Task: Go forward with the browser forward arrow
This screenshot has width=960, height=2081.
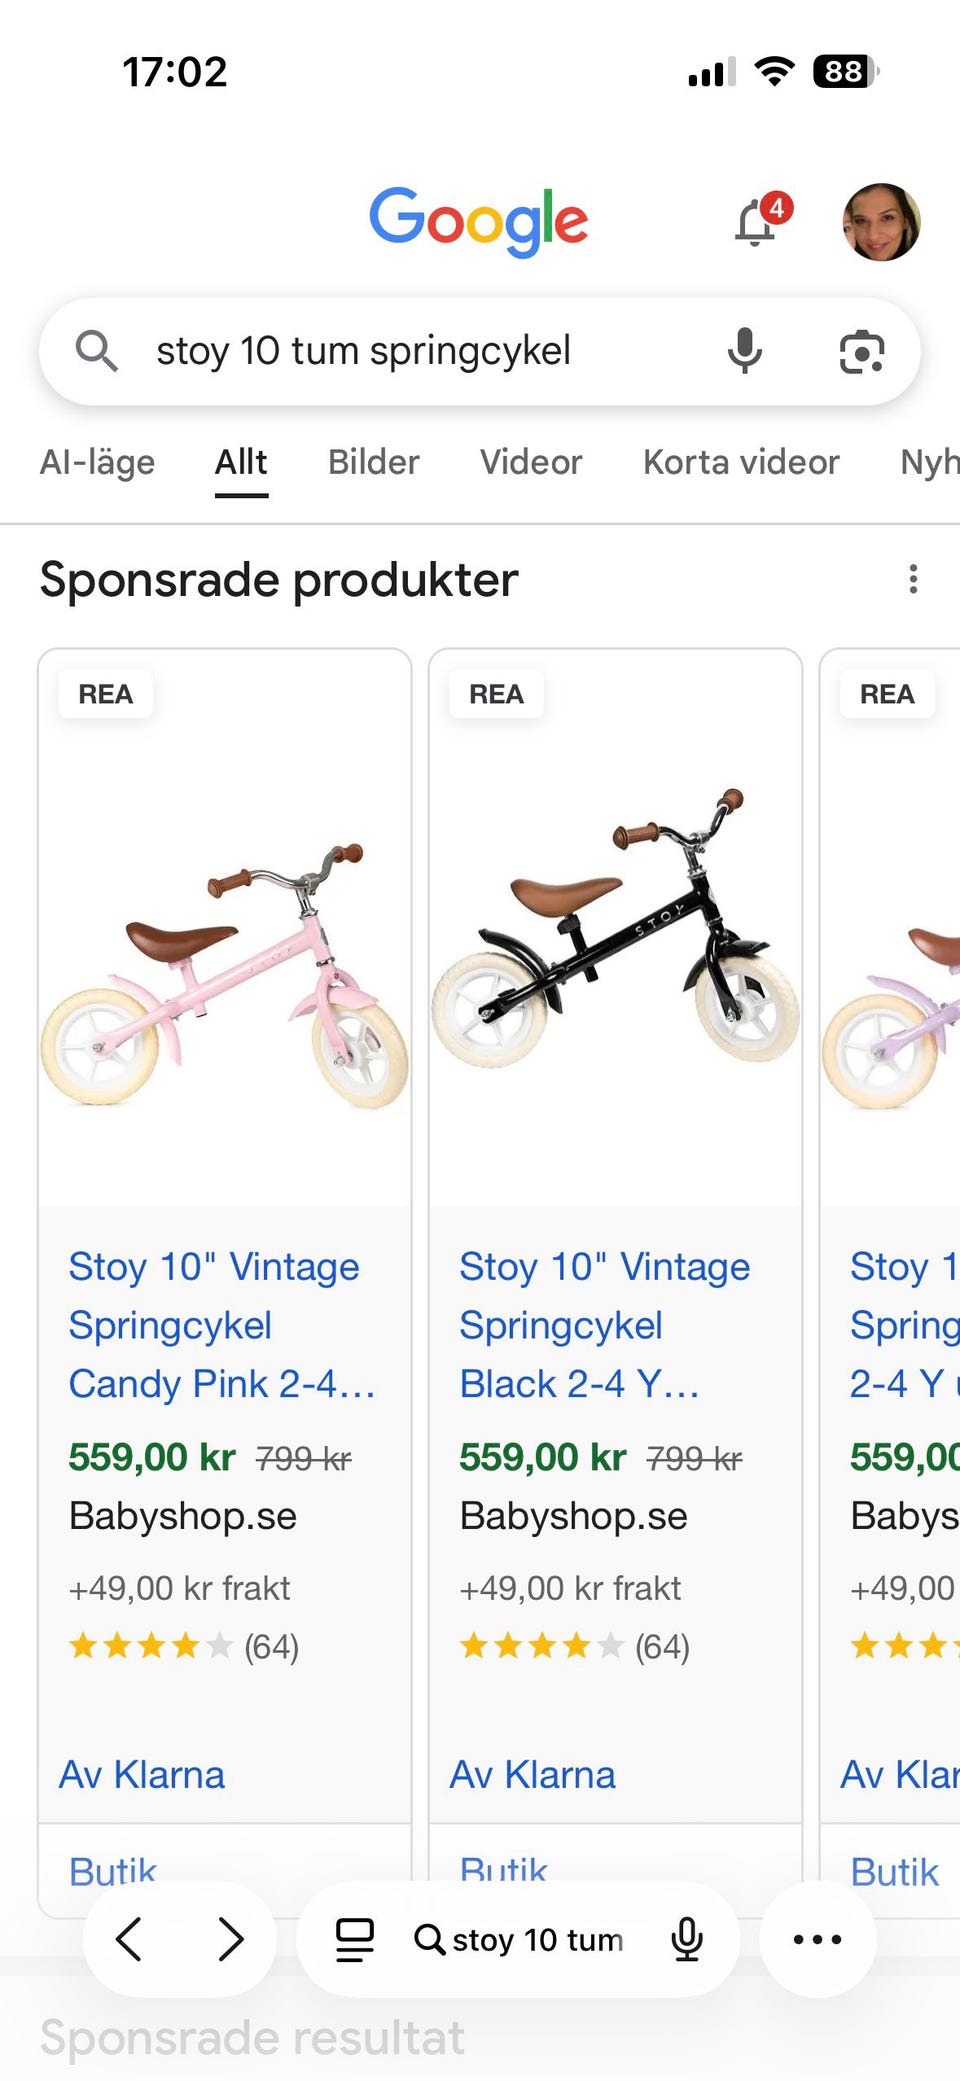Action: pos(231,1939)
